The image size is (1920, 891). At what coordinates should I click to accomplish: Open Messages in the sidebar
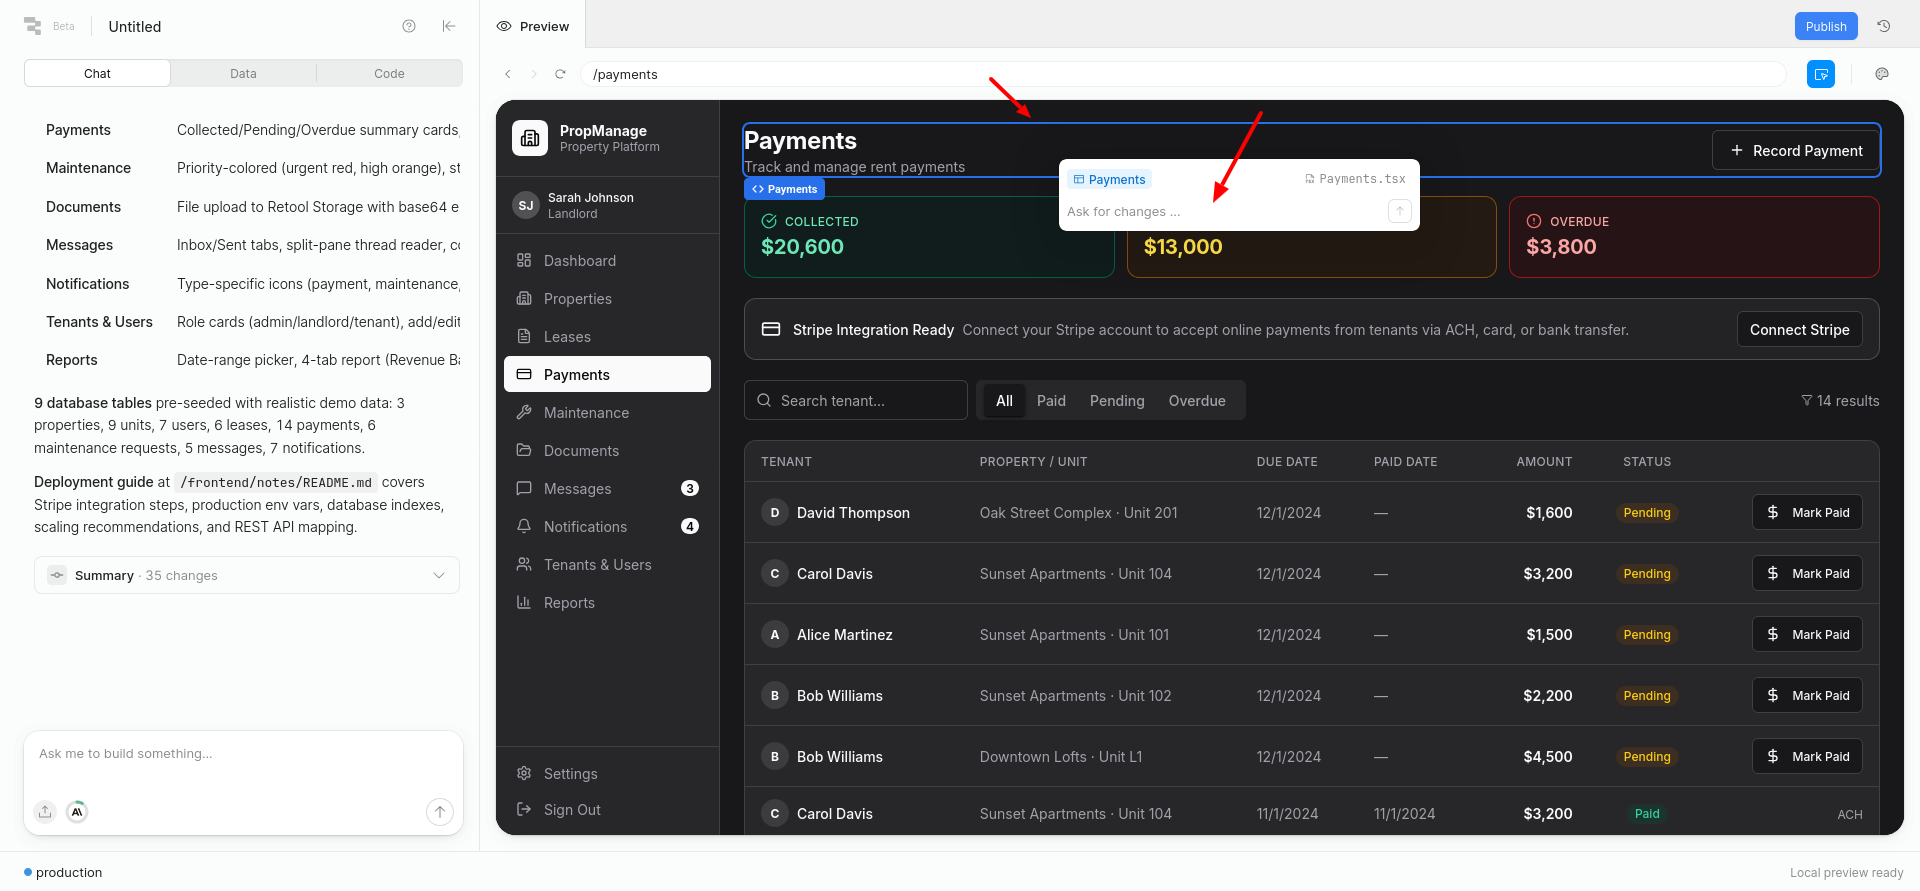(x=607, y=488)
